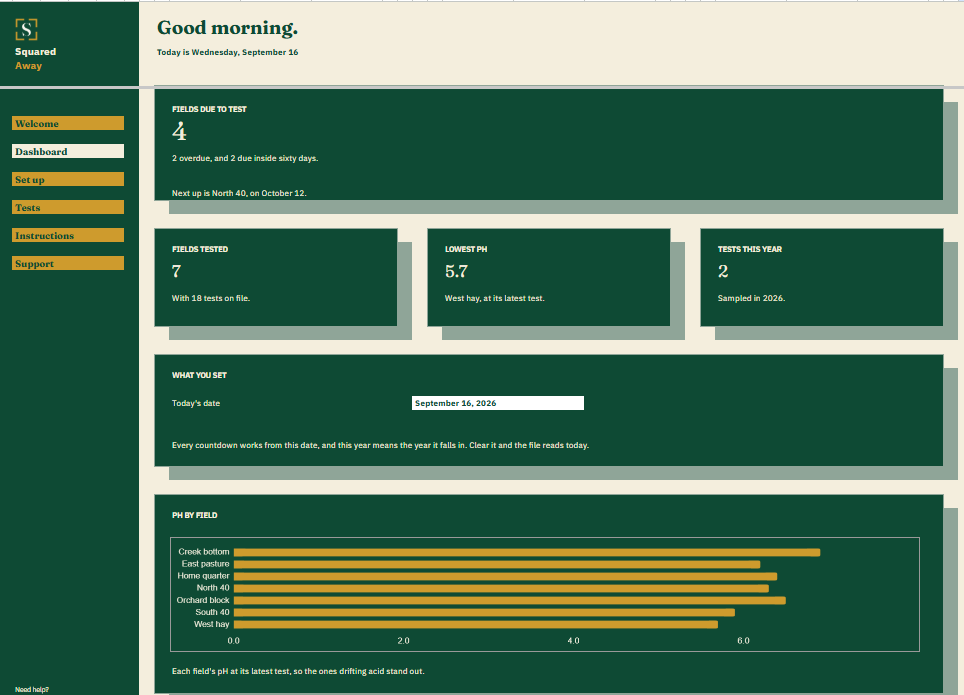The image size is (964, 695).
Task: Click the Orchard block pH bar
Action: (x=510, y=600)
